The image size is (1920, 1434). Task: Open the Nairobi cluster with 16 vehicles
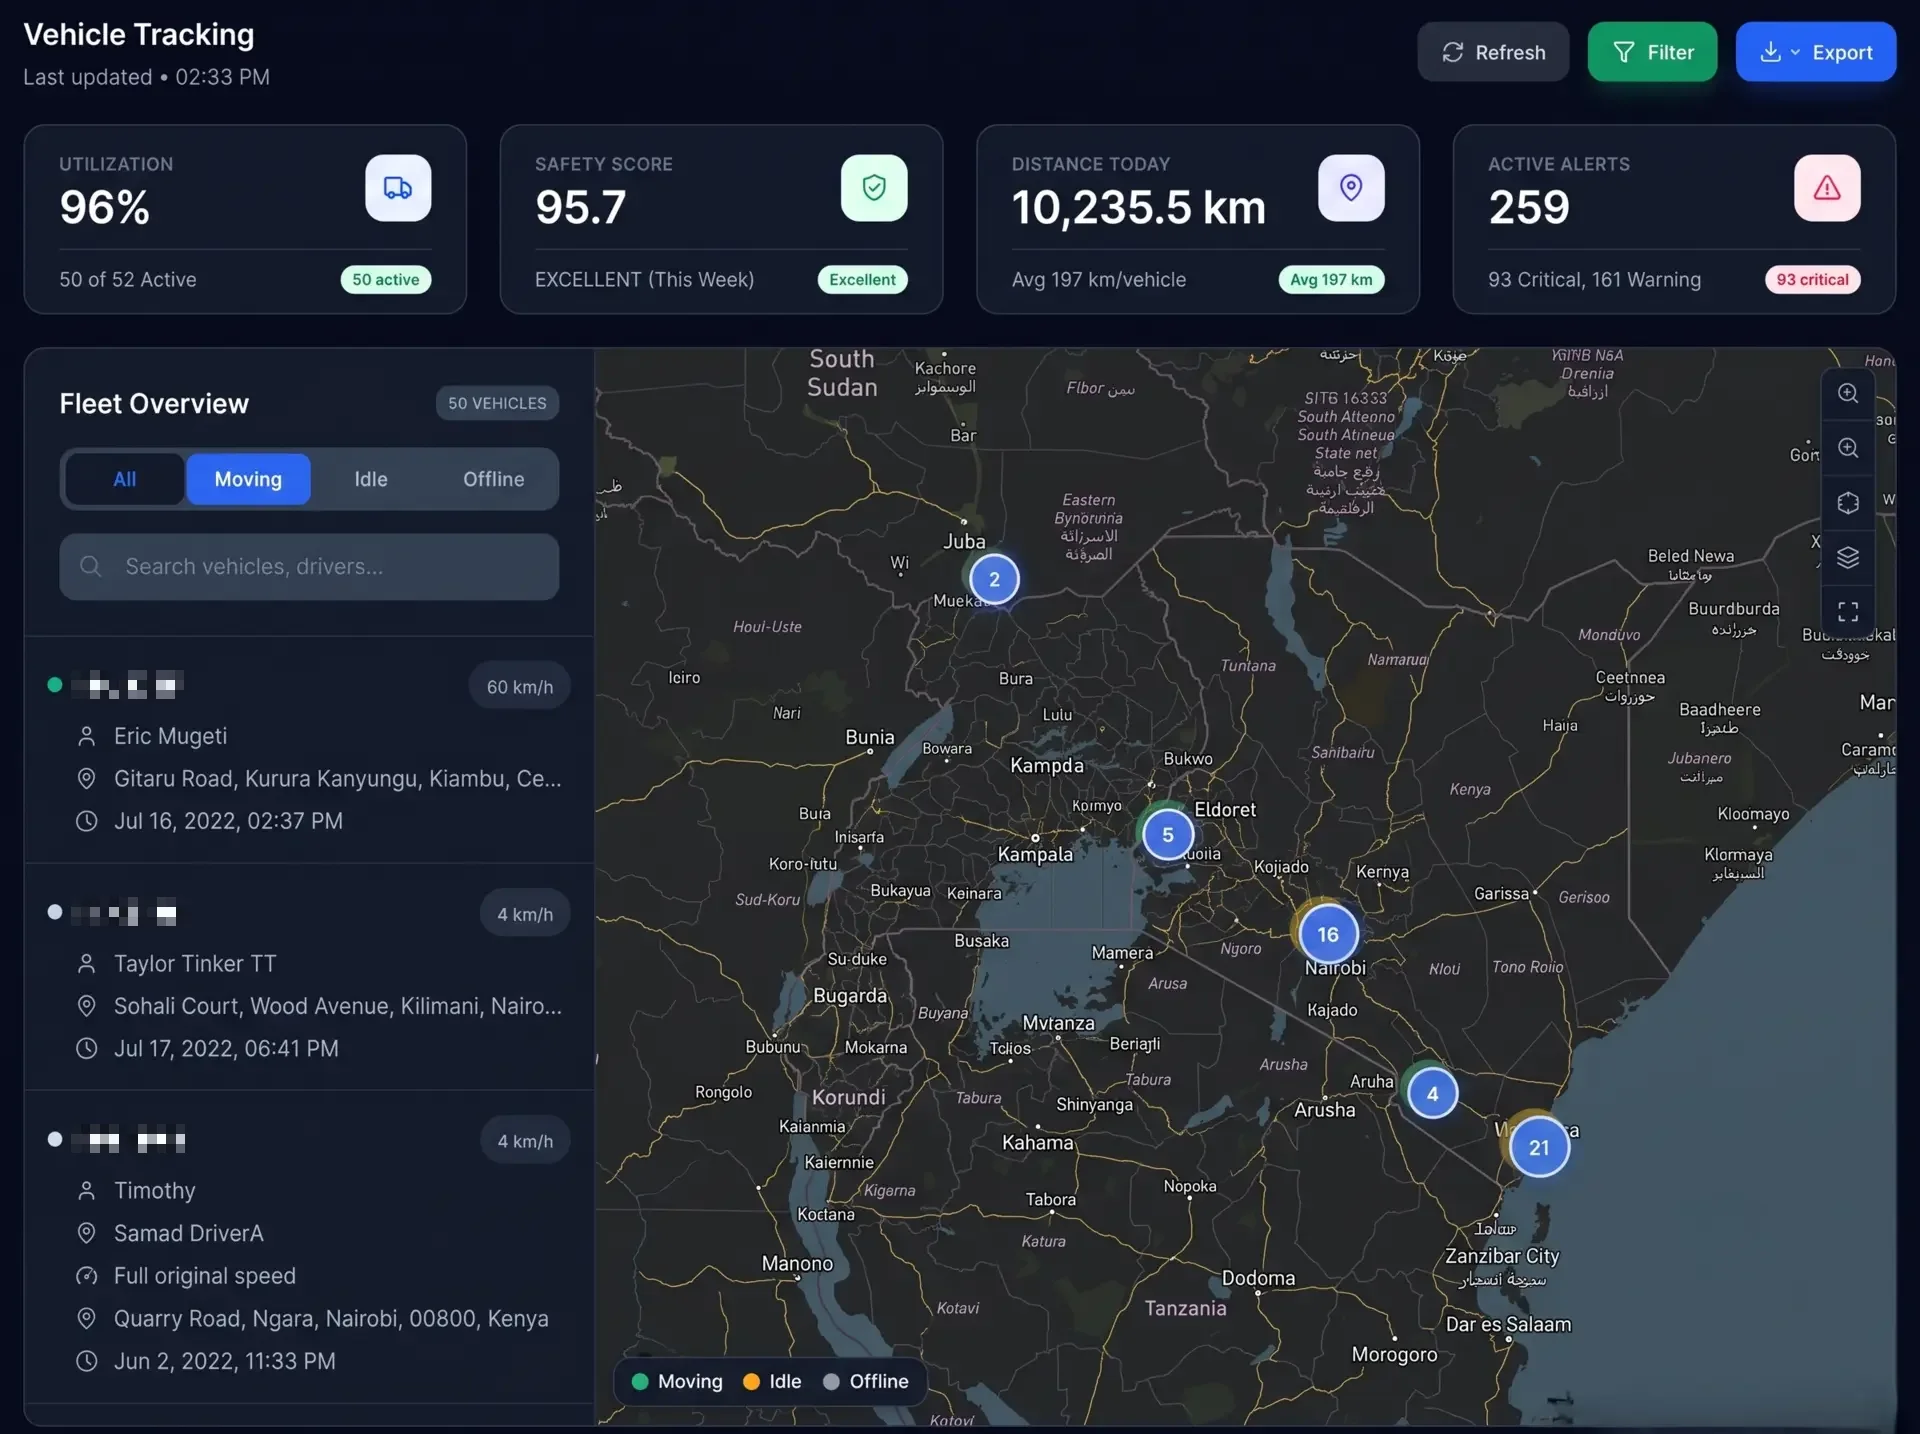(1328, 934)
